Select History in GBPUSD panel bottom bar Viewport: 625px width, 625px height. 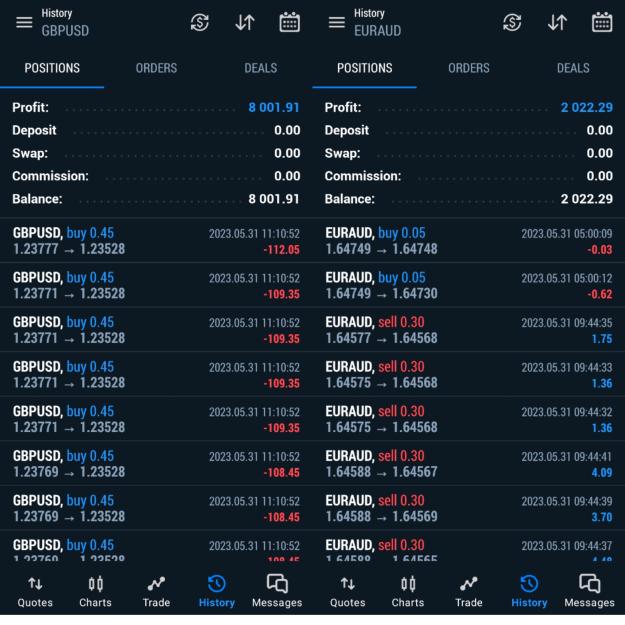217,592
